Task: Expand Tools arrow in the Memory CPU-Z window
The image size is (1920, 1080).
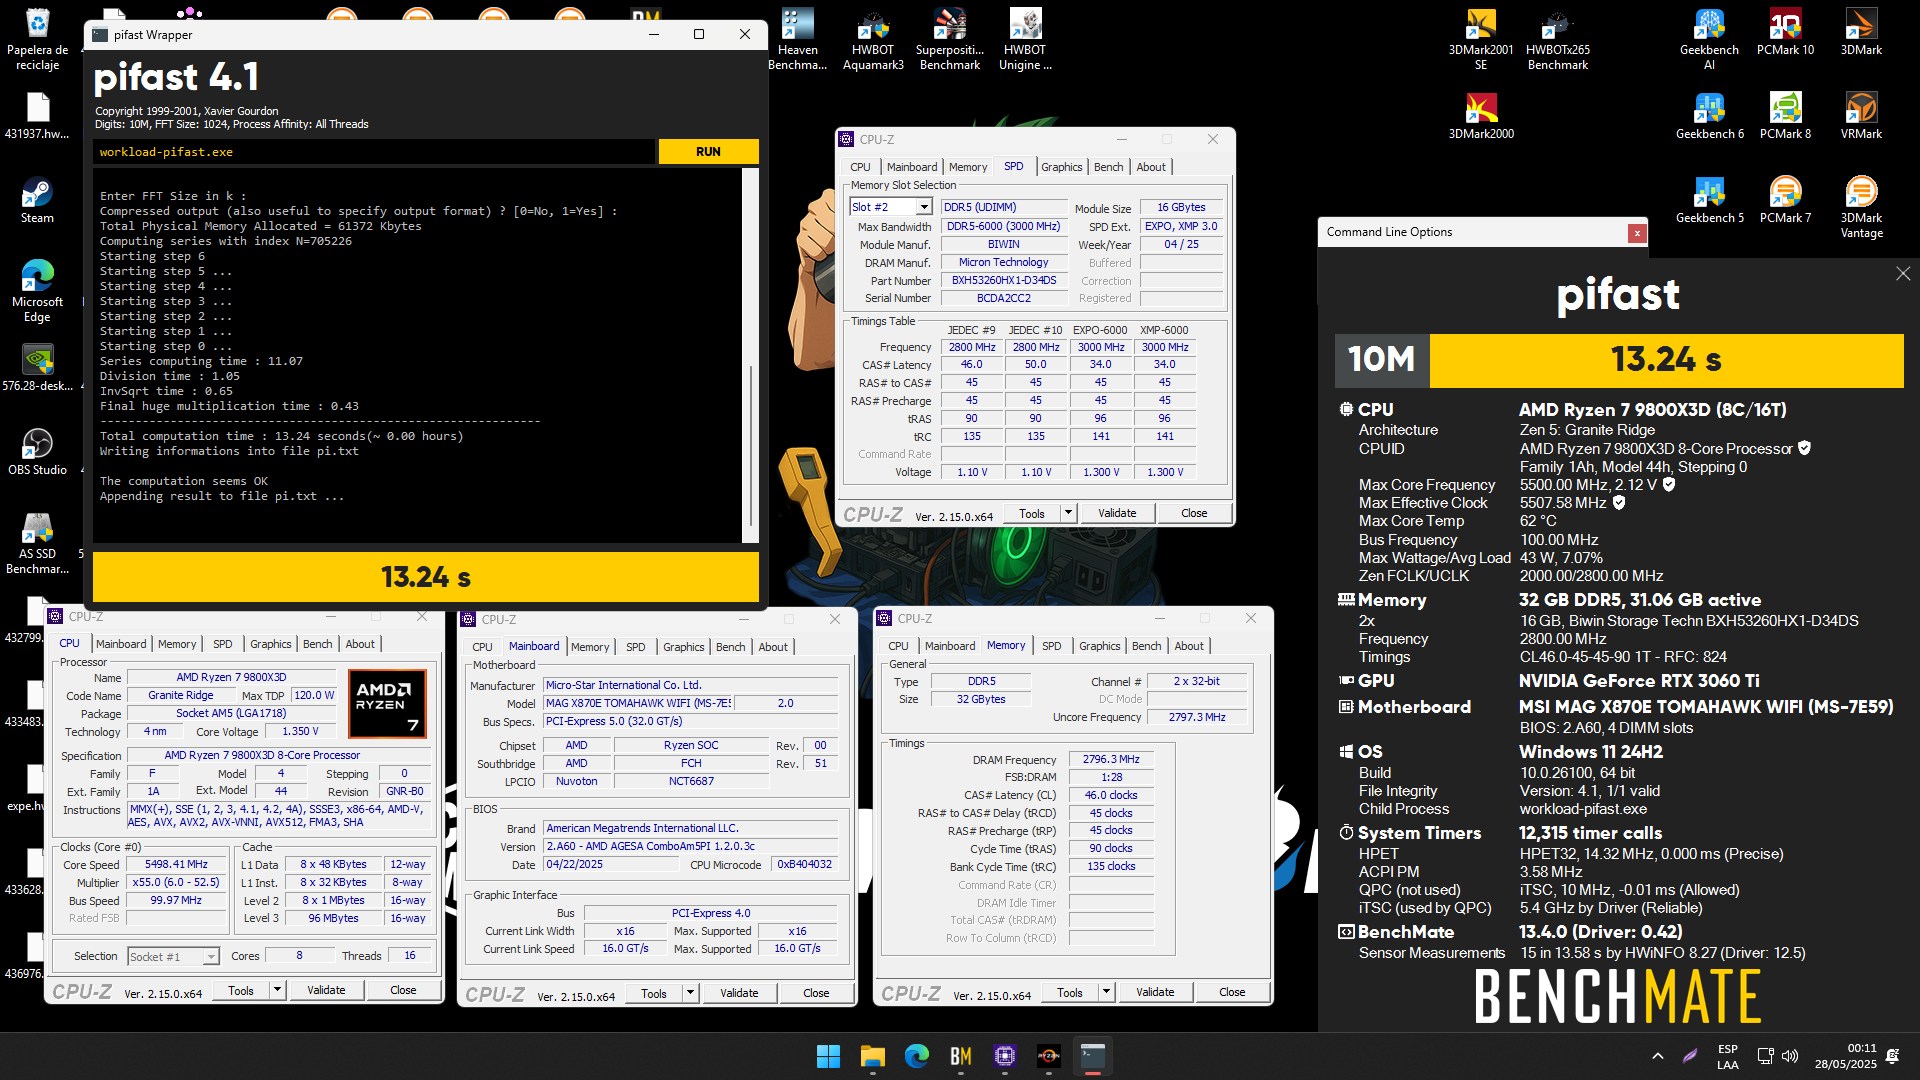Action: pos(1106,992)
